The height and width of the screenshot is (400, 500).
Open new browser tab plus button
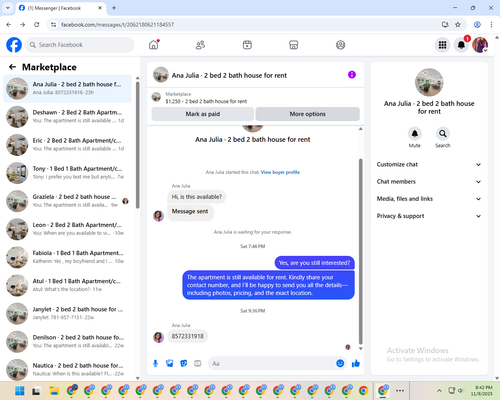[x=114, y=8]
